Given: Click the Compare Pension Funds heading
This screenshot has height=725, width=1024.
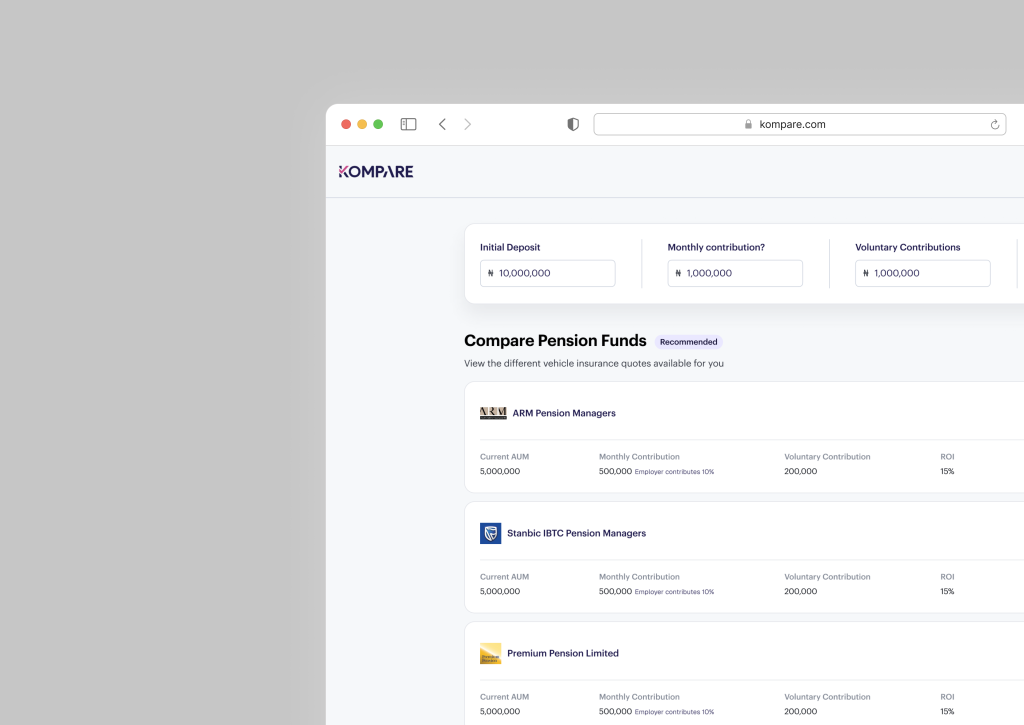Looking at the screenshot, I should coord(555,340).
